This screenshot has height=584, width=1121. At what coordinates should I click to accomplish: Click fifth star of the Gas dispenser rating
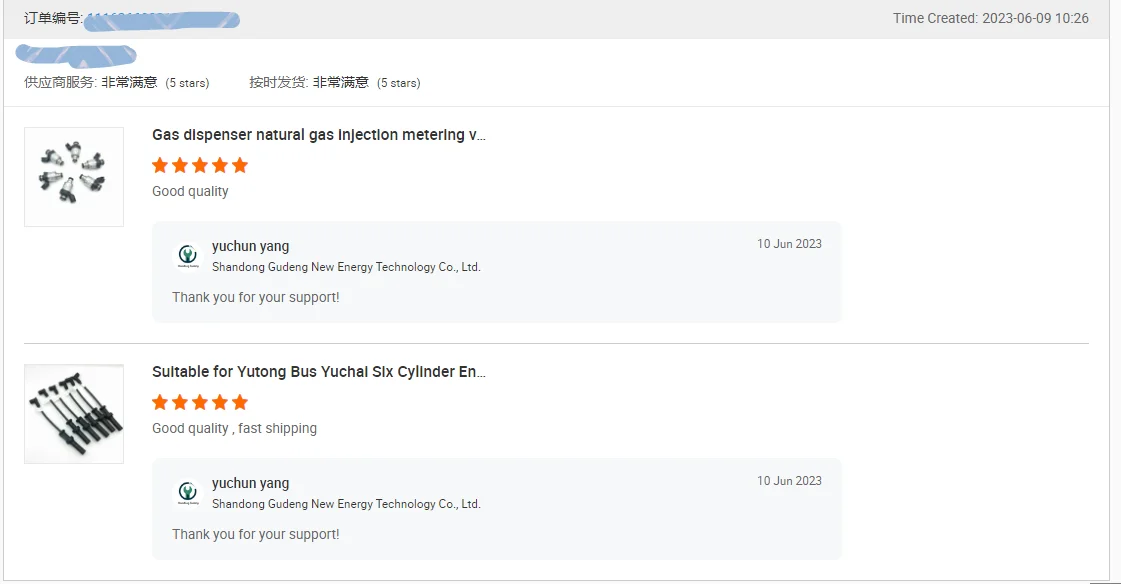click(240, 165)
